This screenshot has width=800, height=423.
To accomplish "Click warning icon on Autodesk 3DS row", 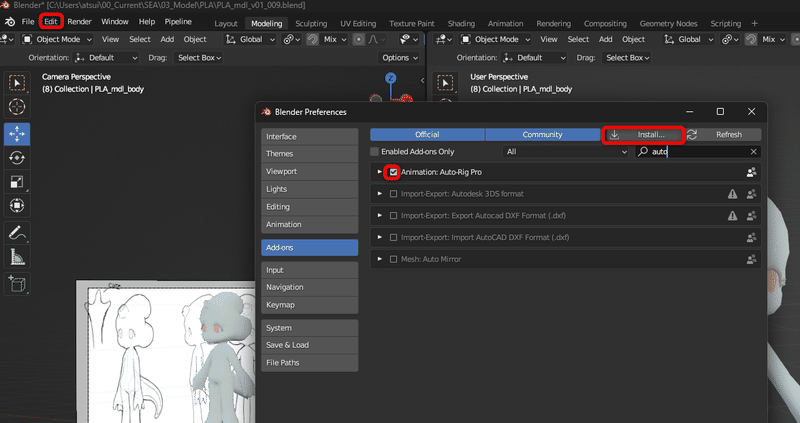I will click(x=732, y=194).
